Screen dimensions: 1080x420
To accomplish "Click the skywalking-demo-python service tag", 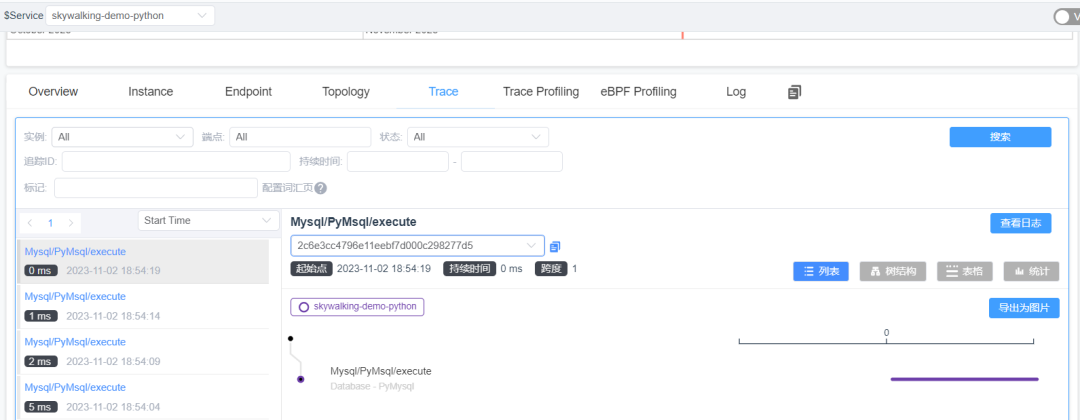I will (357, 306).
